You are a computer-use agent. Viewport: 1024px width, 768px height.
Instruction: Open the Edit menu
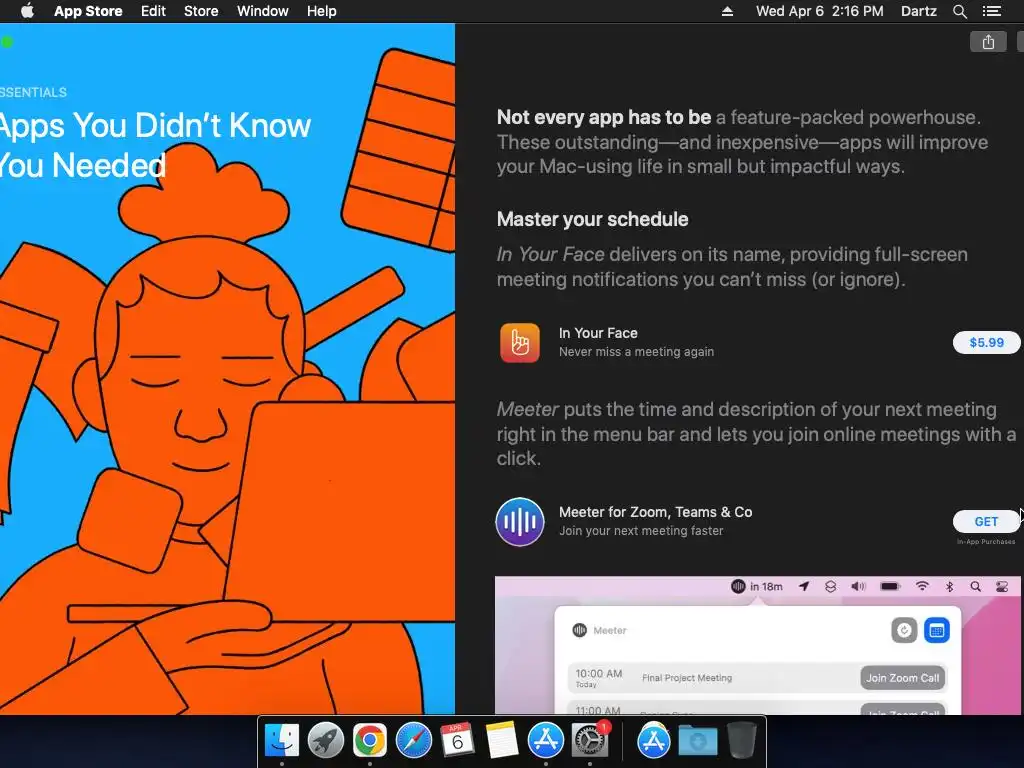[153, 11]
